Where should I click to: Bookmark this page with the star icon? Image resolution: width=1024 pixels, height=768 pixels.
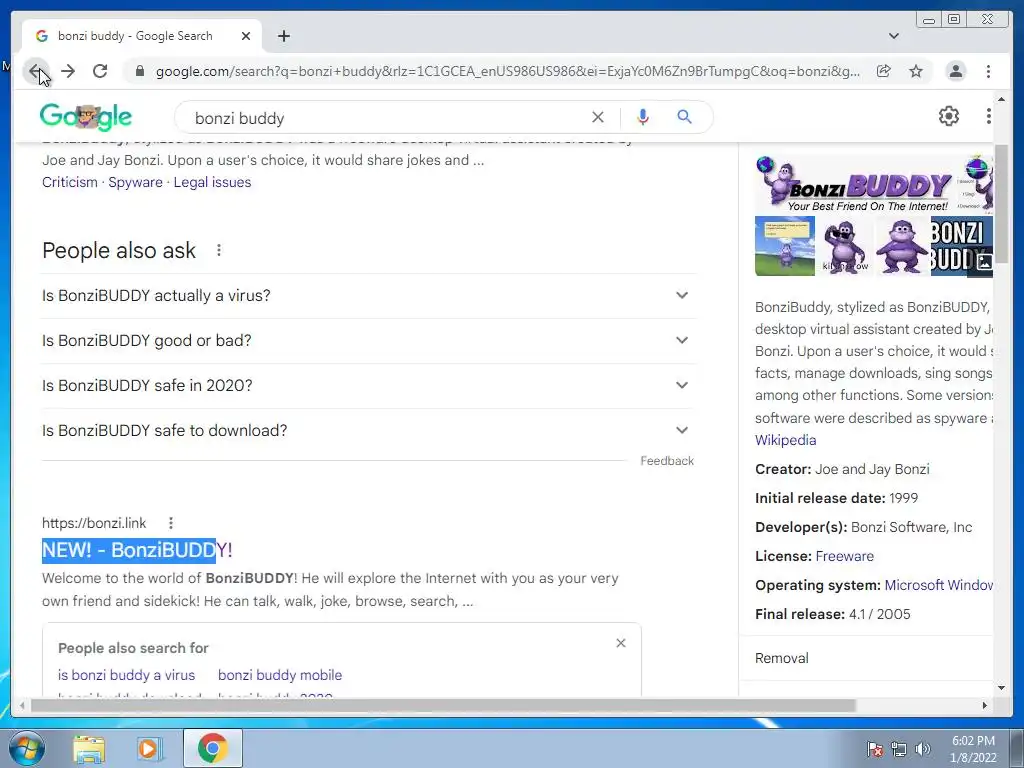tap(916, 71)
